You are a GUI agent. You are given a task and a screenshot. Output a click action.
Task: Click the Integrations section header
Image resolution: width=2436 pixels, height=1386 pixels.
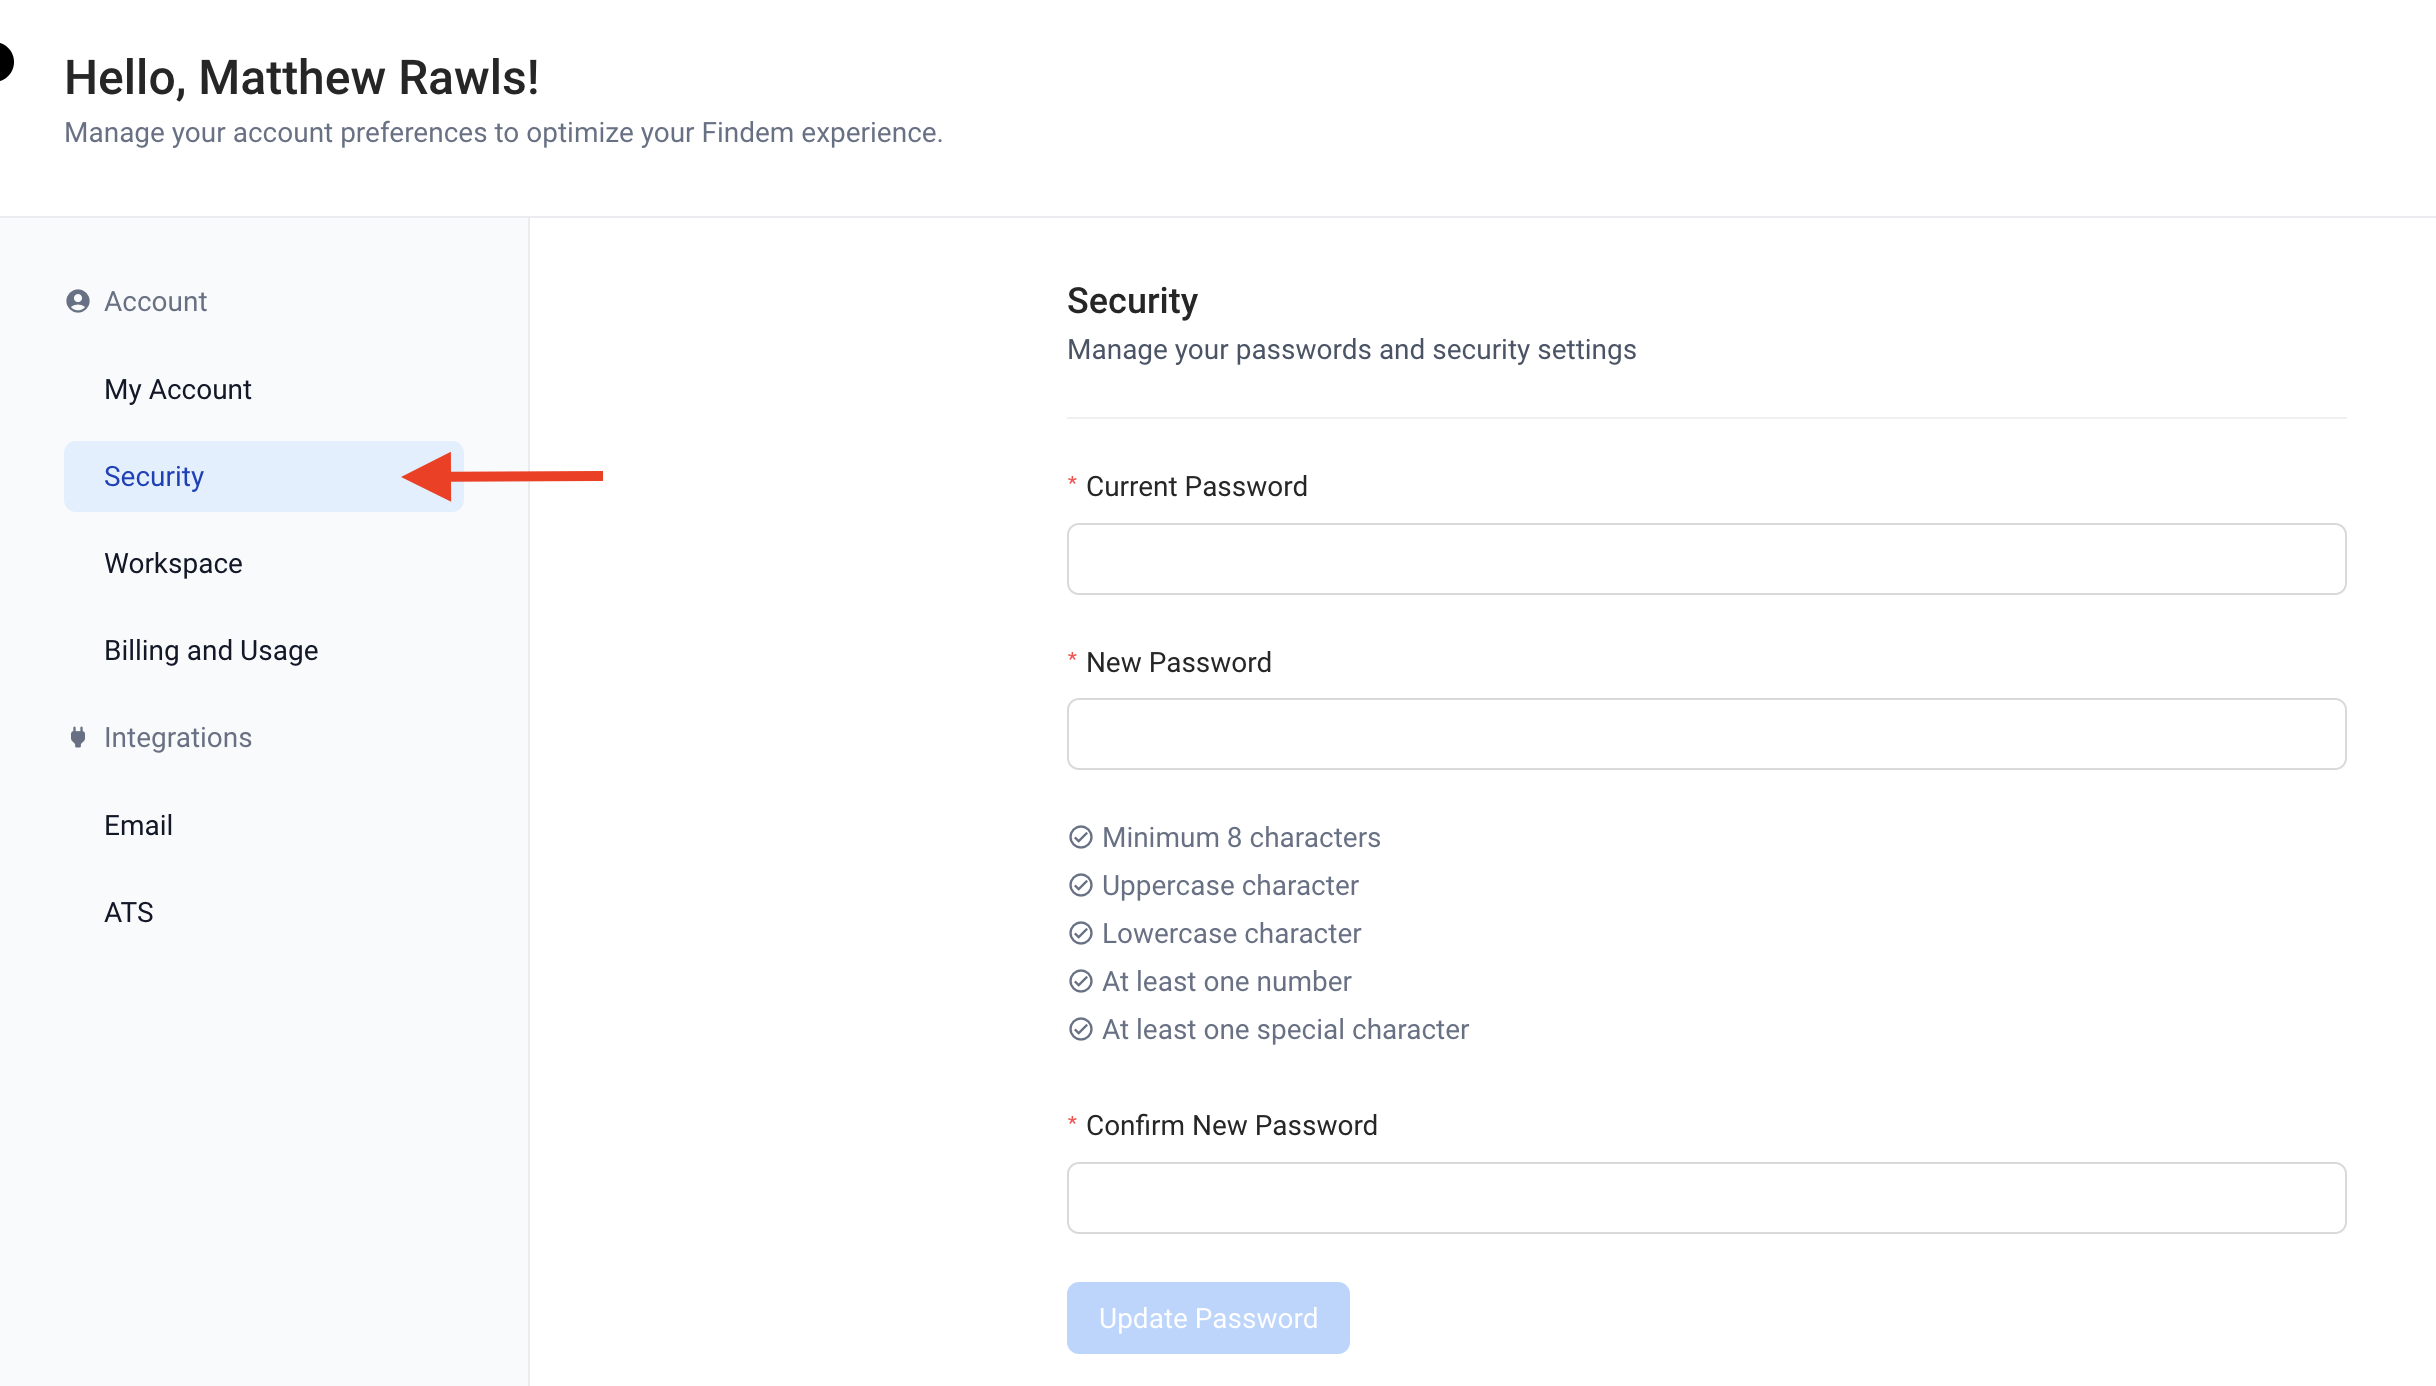point(178,738)
